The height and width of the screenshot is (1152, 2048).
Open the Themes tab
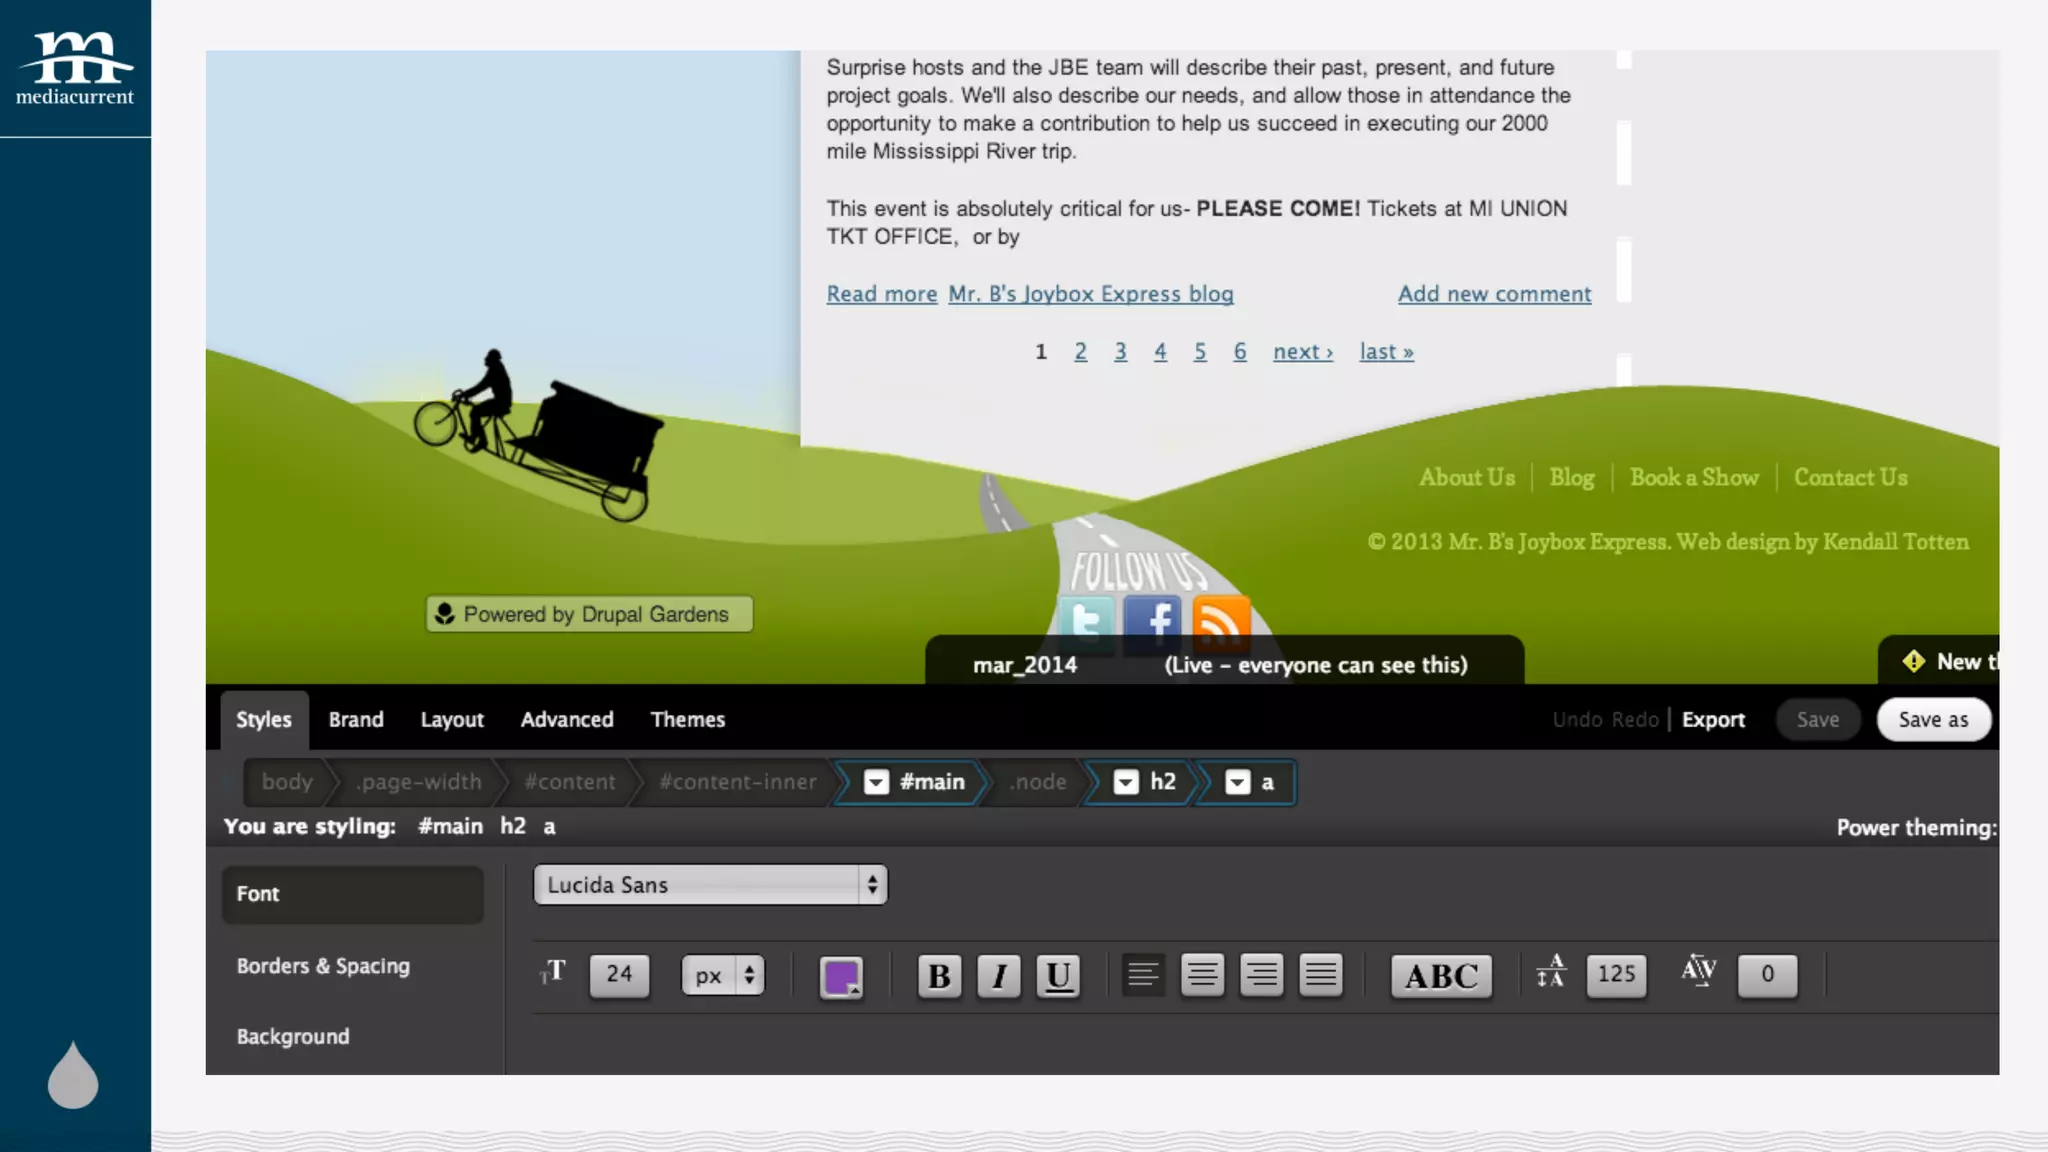coord(687,720)
